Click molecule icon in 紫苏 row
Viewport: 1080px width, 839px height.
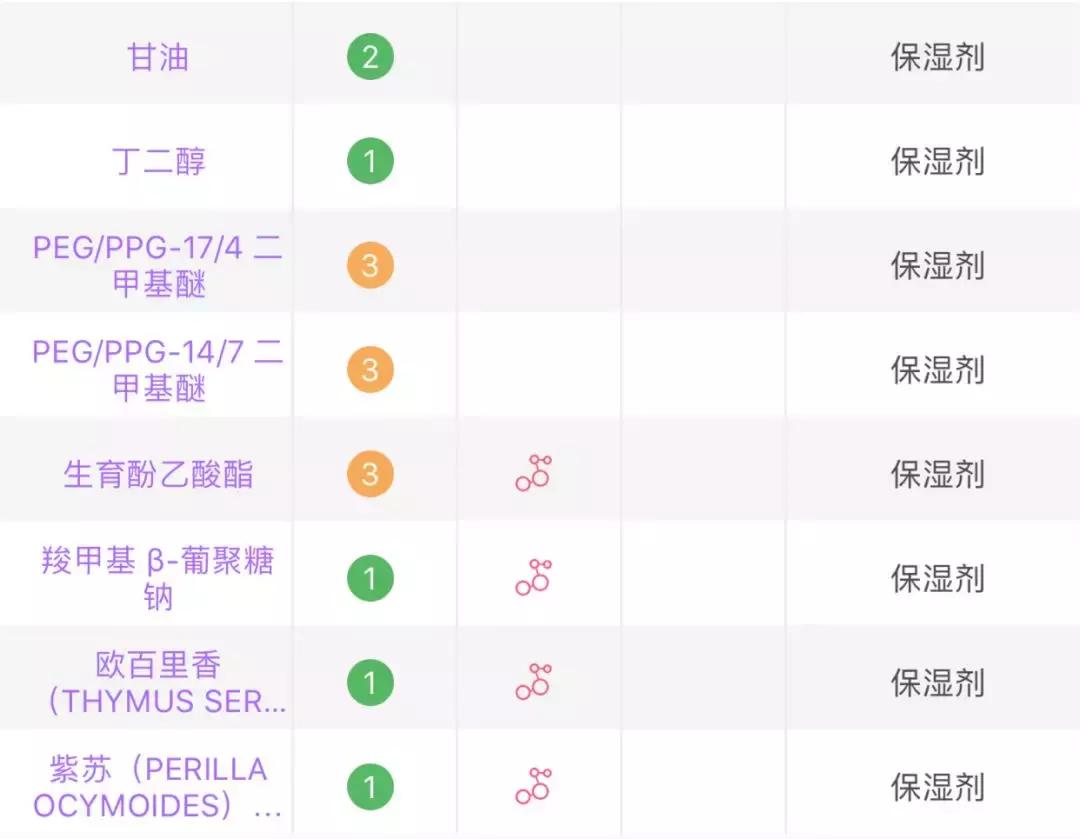534,786
